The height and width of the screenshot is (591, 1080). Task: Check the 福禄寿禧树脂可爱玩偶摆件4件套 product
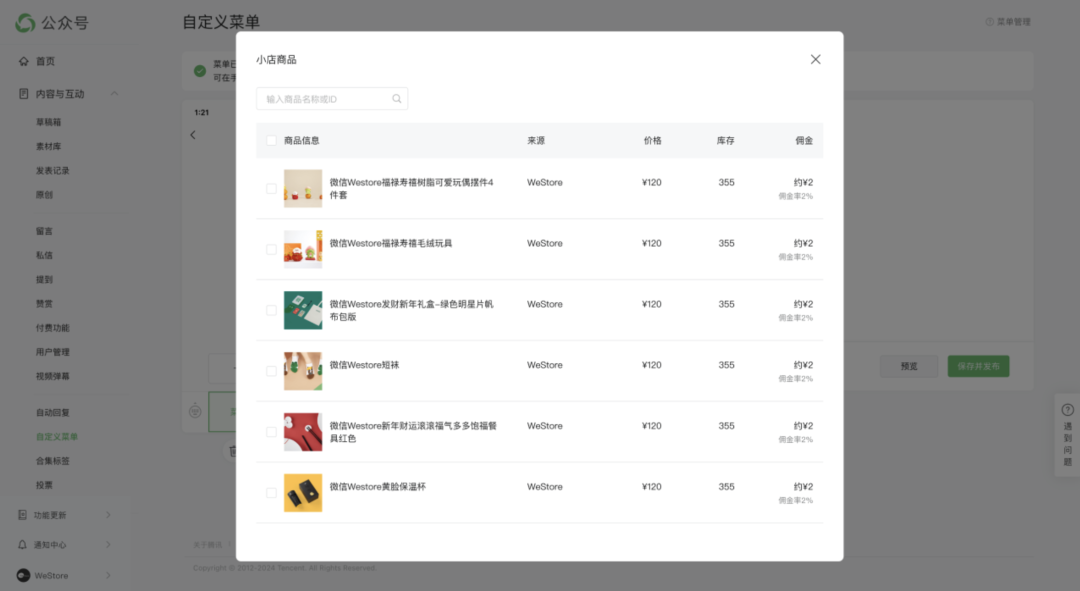click(x=271, y=189)
